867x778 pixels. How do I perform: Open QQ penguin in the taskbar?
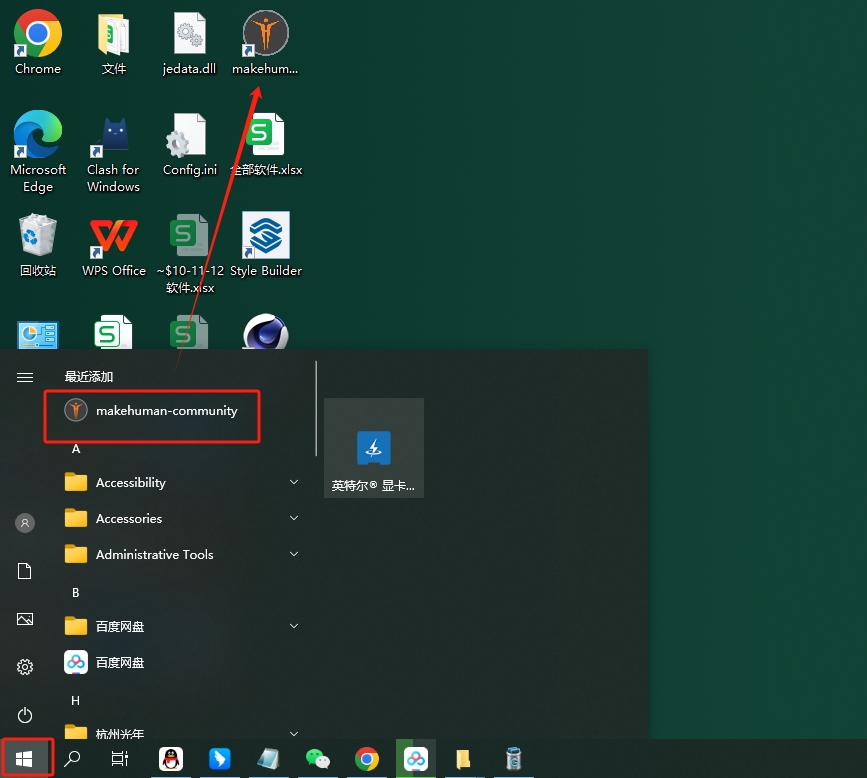[171, 759]
